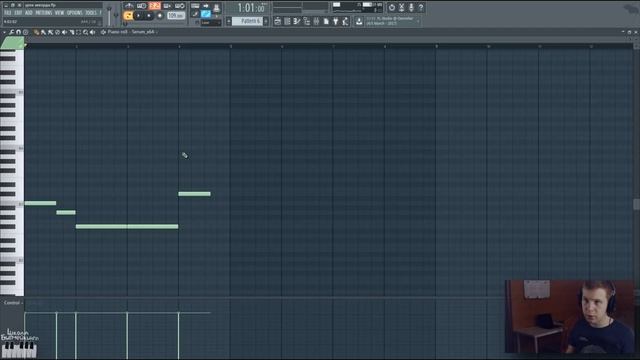Open the Piano roll window icon

coord(297,21)
